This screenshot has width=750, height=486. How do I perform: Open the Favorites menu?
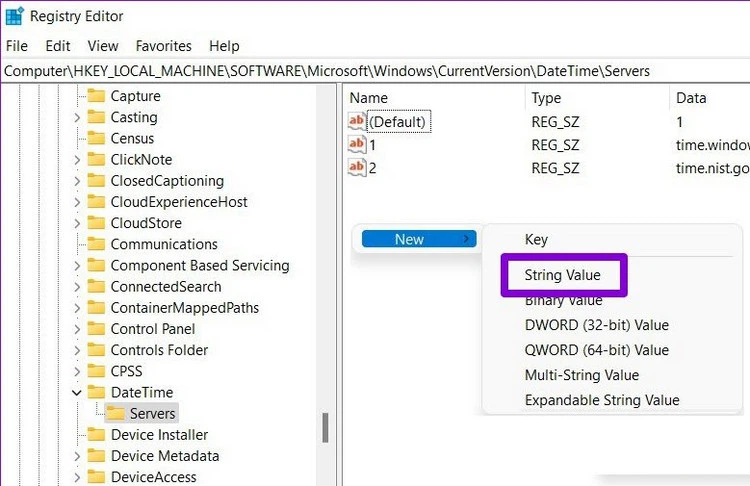[x=164, y=46]
